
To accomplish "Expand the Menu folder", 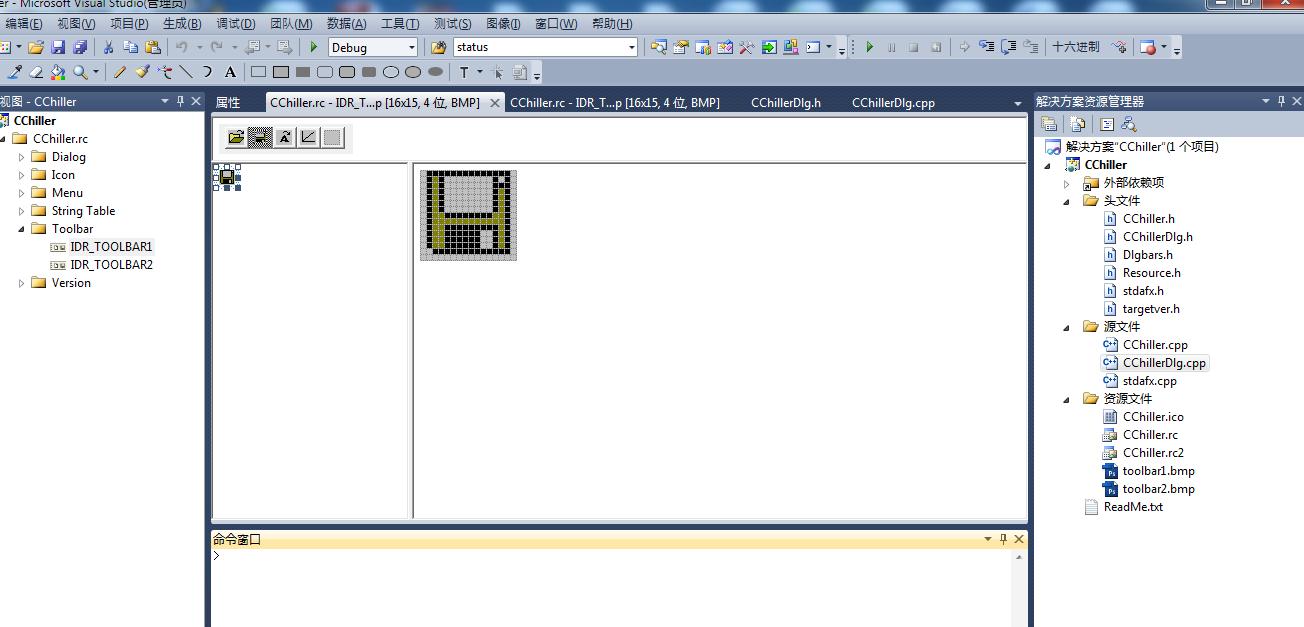I will (22, 193).
